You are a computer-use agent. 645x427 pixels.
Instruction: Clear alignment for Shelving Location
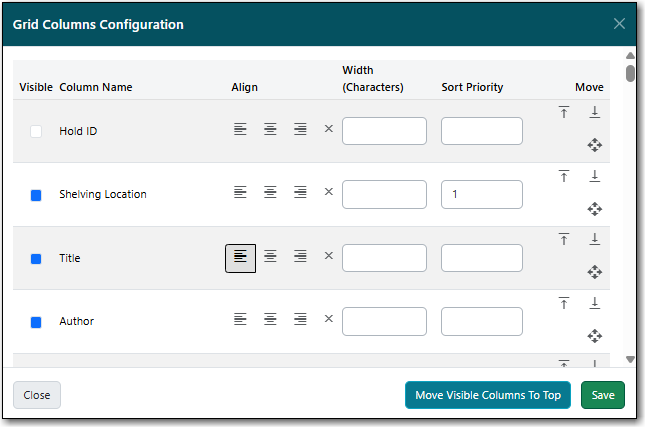click(x=329, y=192)
